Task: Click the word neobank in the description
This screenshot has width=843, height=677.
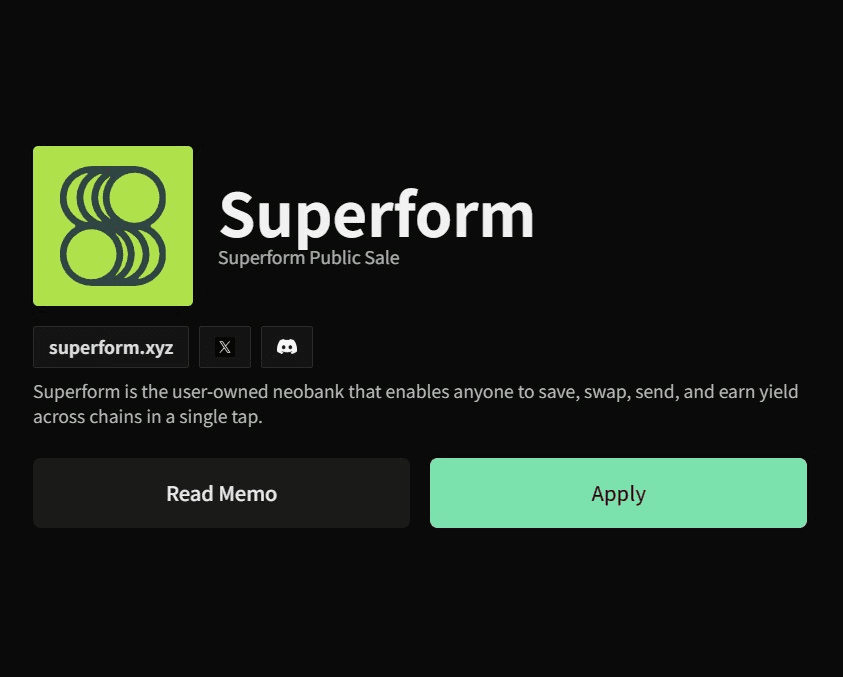Action: (x=303, y=391)
